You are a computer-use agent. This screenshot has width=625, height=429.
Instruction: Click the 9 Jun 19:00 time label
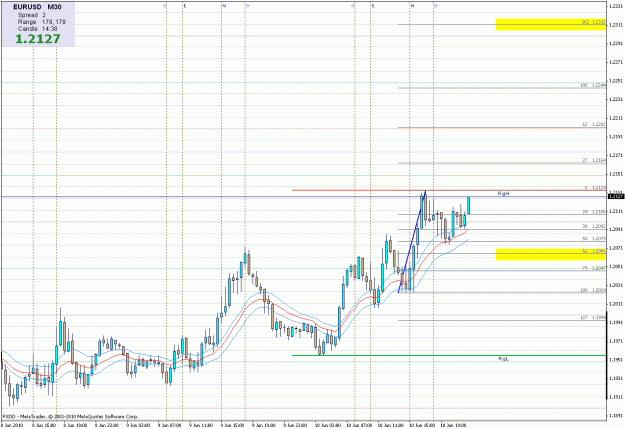click(x=264, y=425)
